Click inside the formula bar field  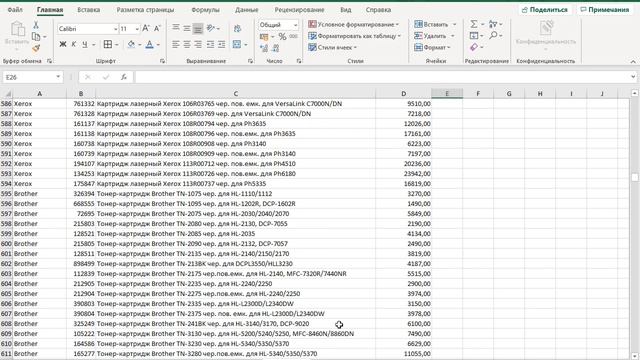point(383,77)
